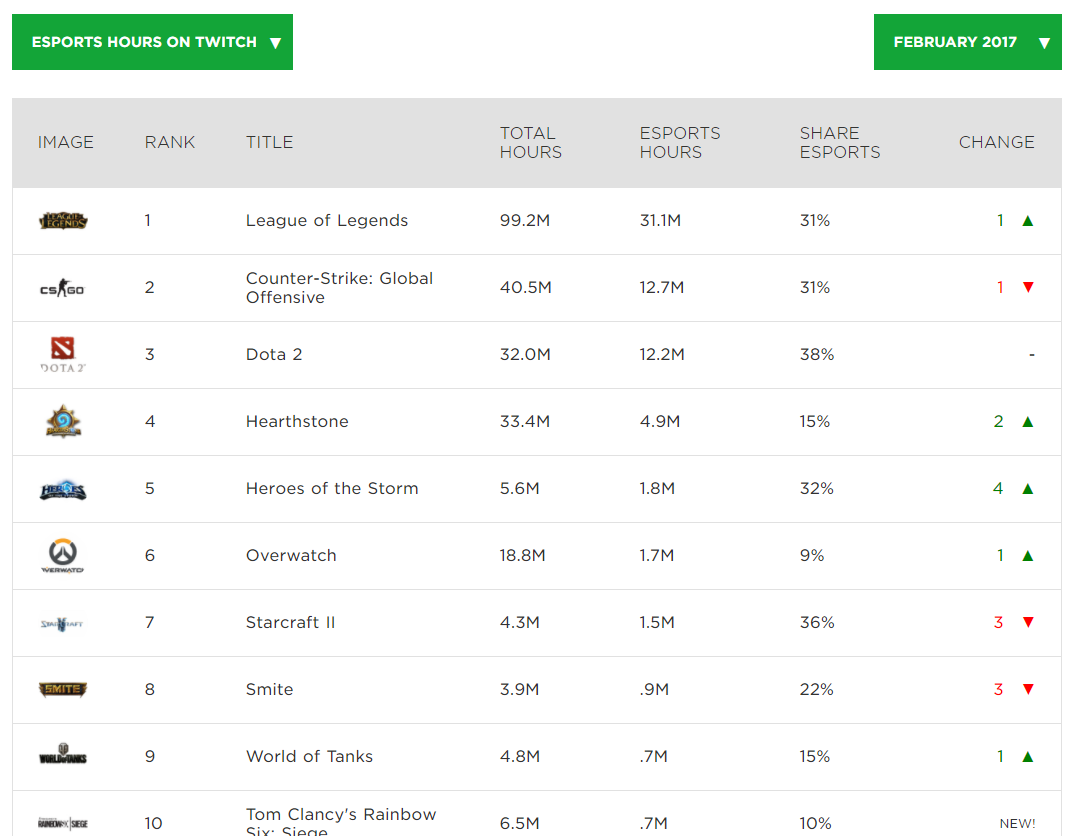
Task: Click the Rainbow Six Siege logo
Action: point(63,823)
